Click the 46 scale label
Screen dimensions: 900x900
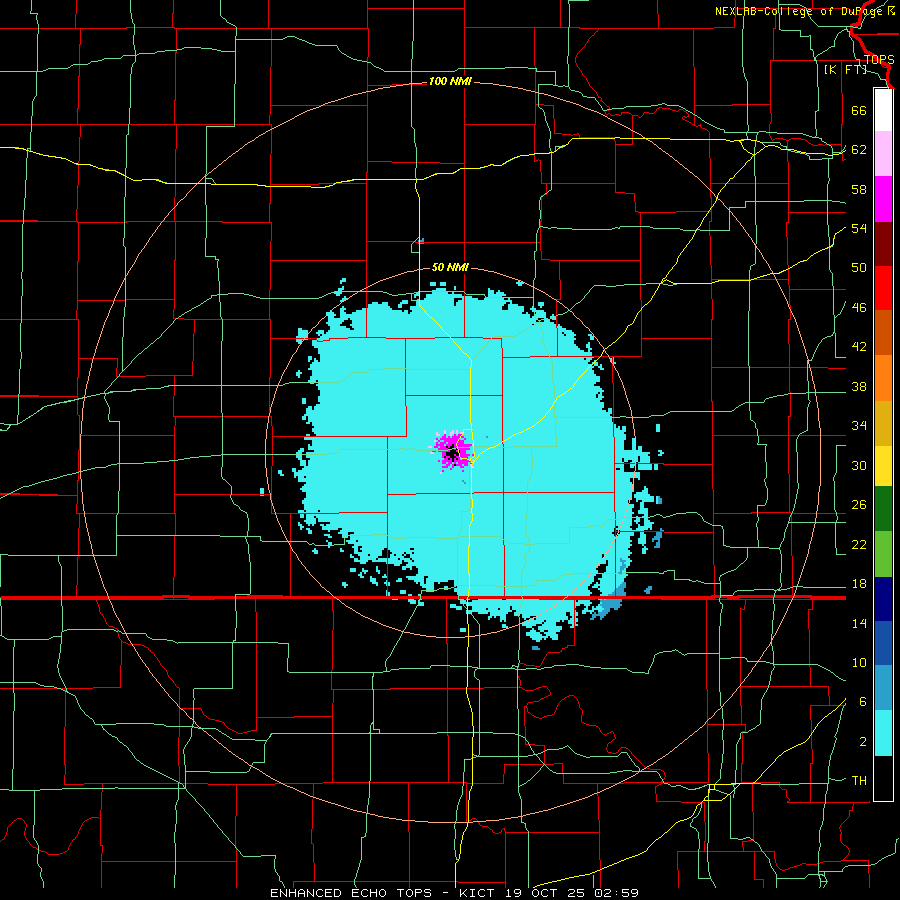859,308
